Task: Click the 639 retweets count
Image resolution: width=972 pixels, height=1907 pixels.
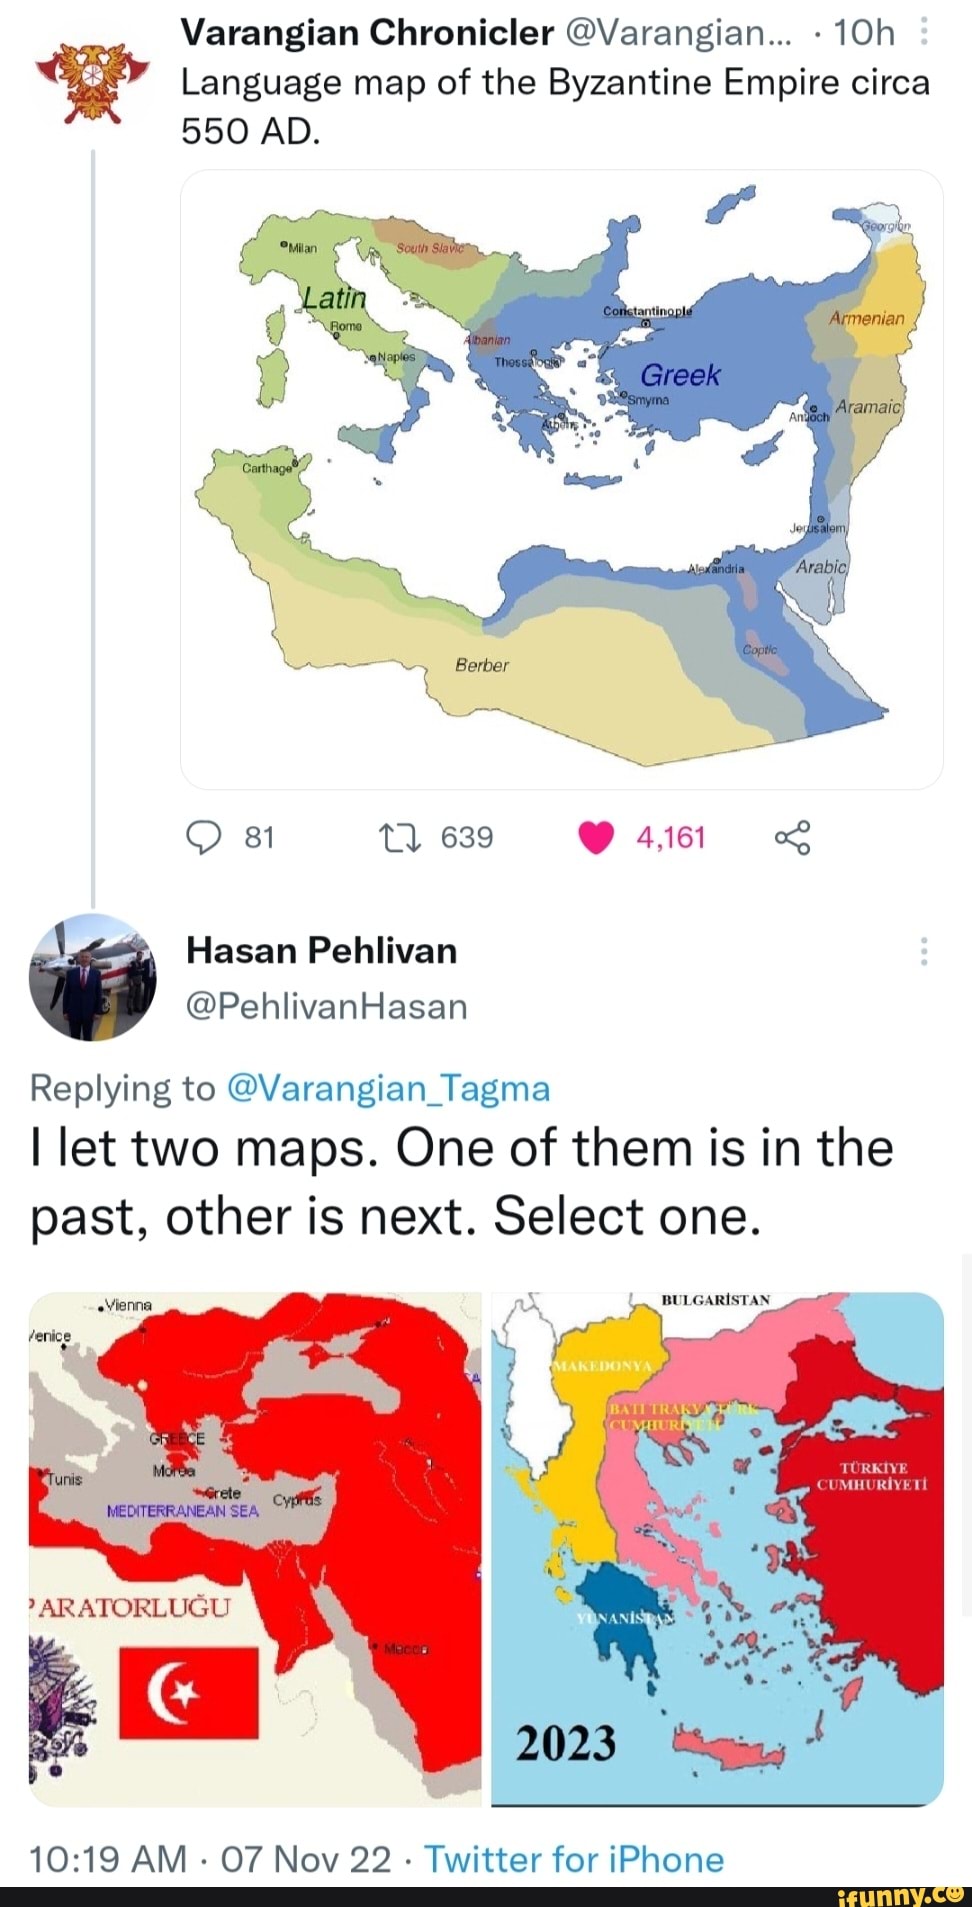Action: (467, 837)
